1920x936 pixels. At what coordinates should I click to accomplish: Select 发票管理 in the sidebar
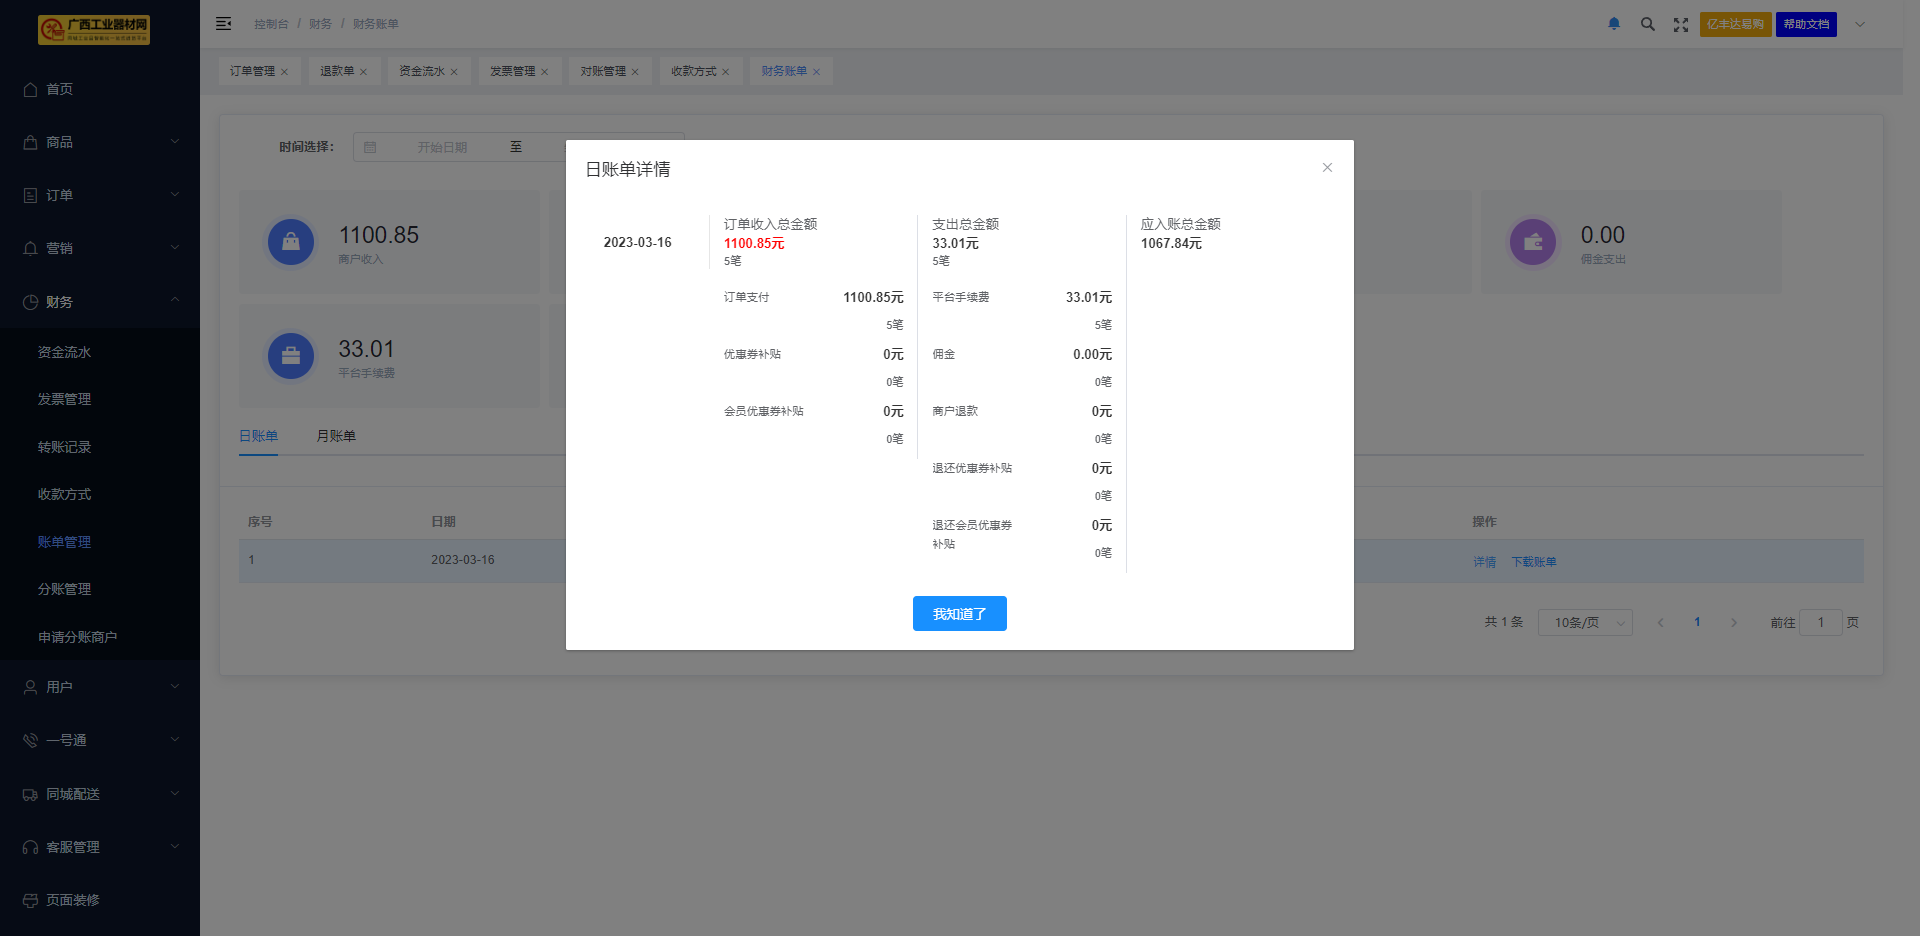point(64,400)
